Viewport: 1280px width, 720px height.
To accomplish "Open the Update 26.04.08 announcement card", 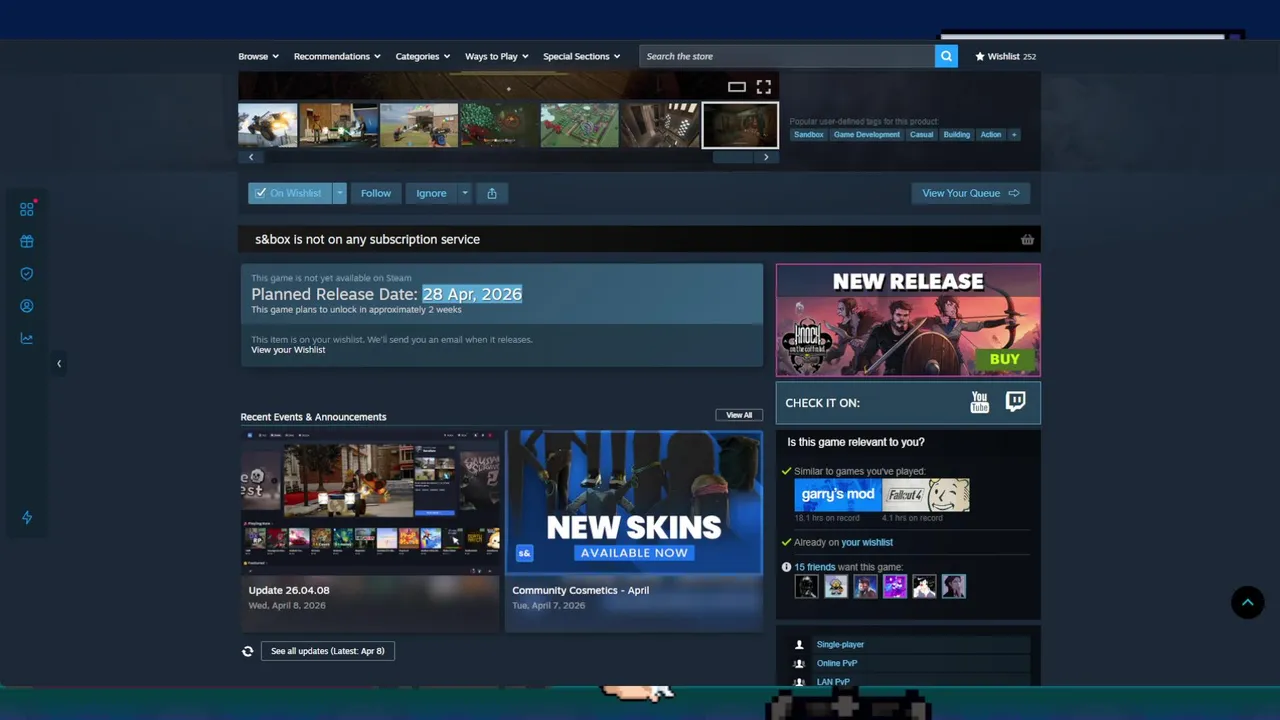I will (x=370, y=531).
